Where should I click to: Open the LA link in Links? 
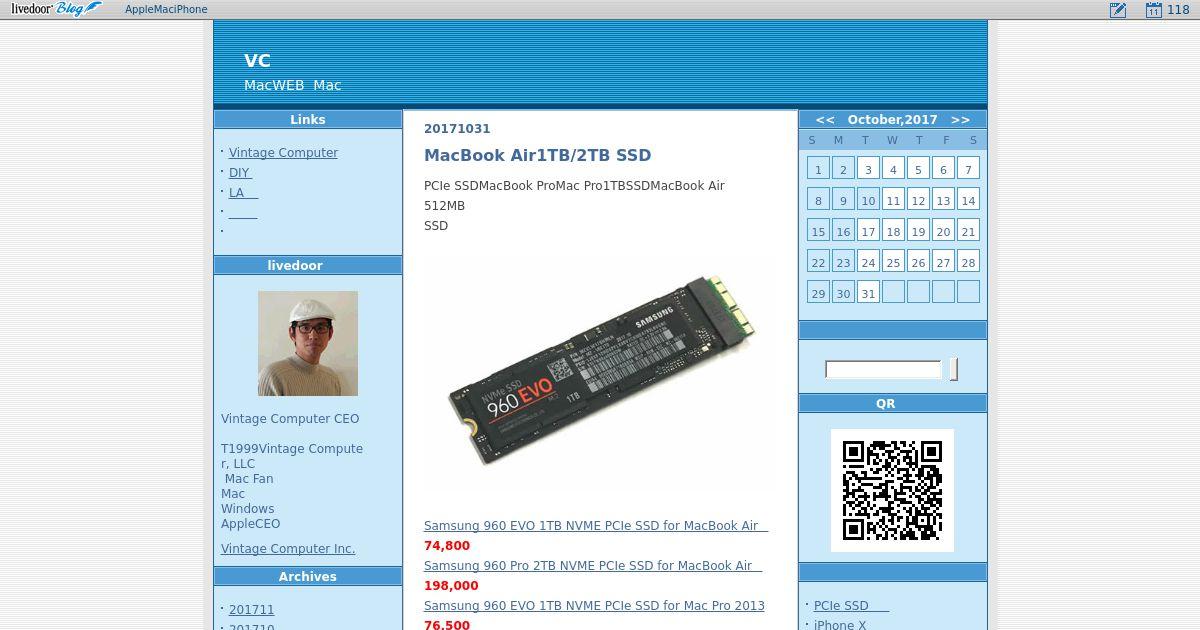coord(243,193)
